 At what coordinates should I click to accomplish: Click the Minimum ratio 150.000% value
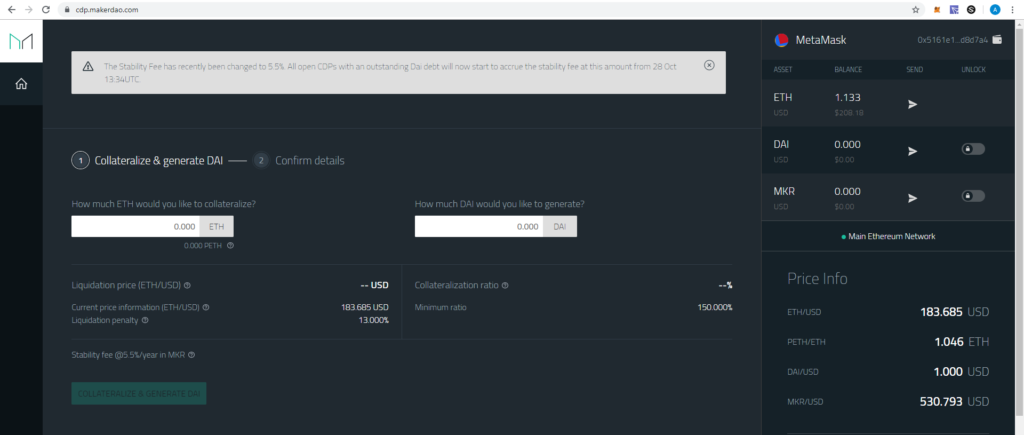coord(715,307)
